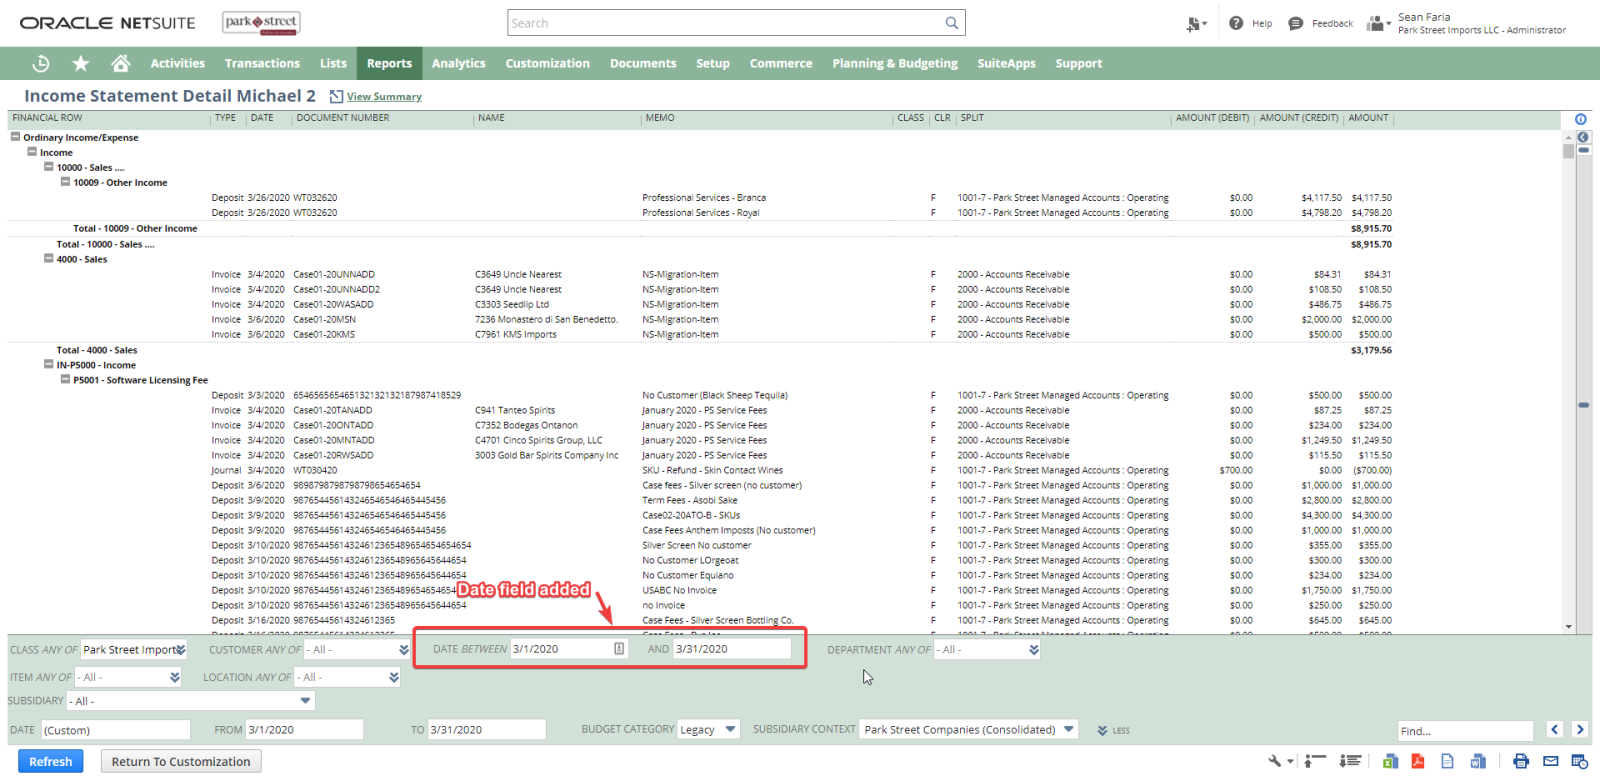
Task: Click the expand all rows icon
Action: [1351, 761]
